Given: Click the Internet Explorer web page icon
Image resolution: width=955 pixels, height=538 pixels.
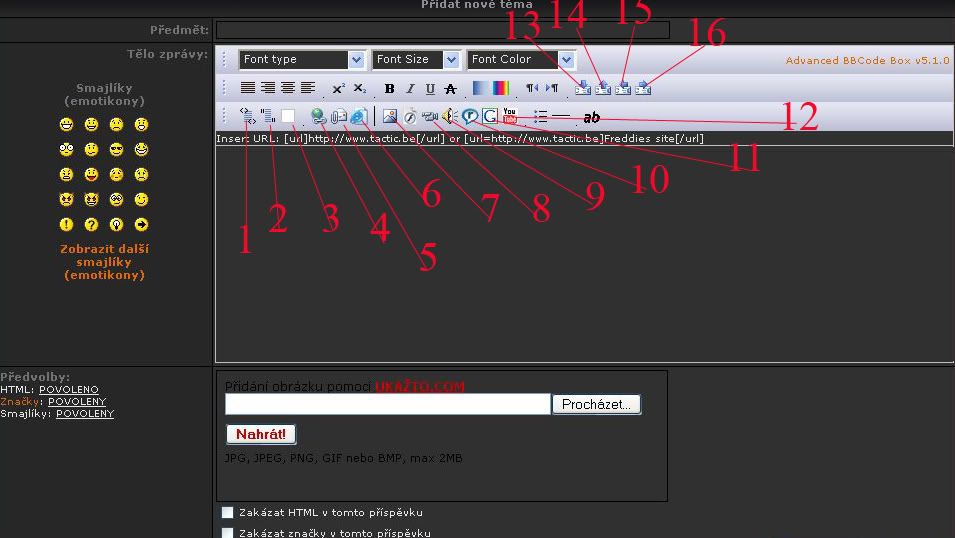Looking at the screenshot, I should [359, 116].
